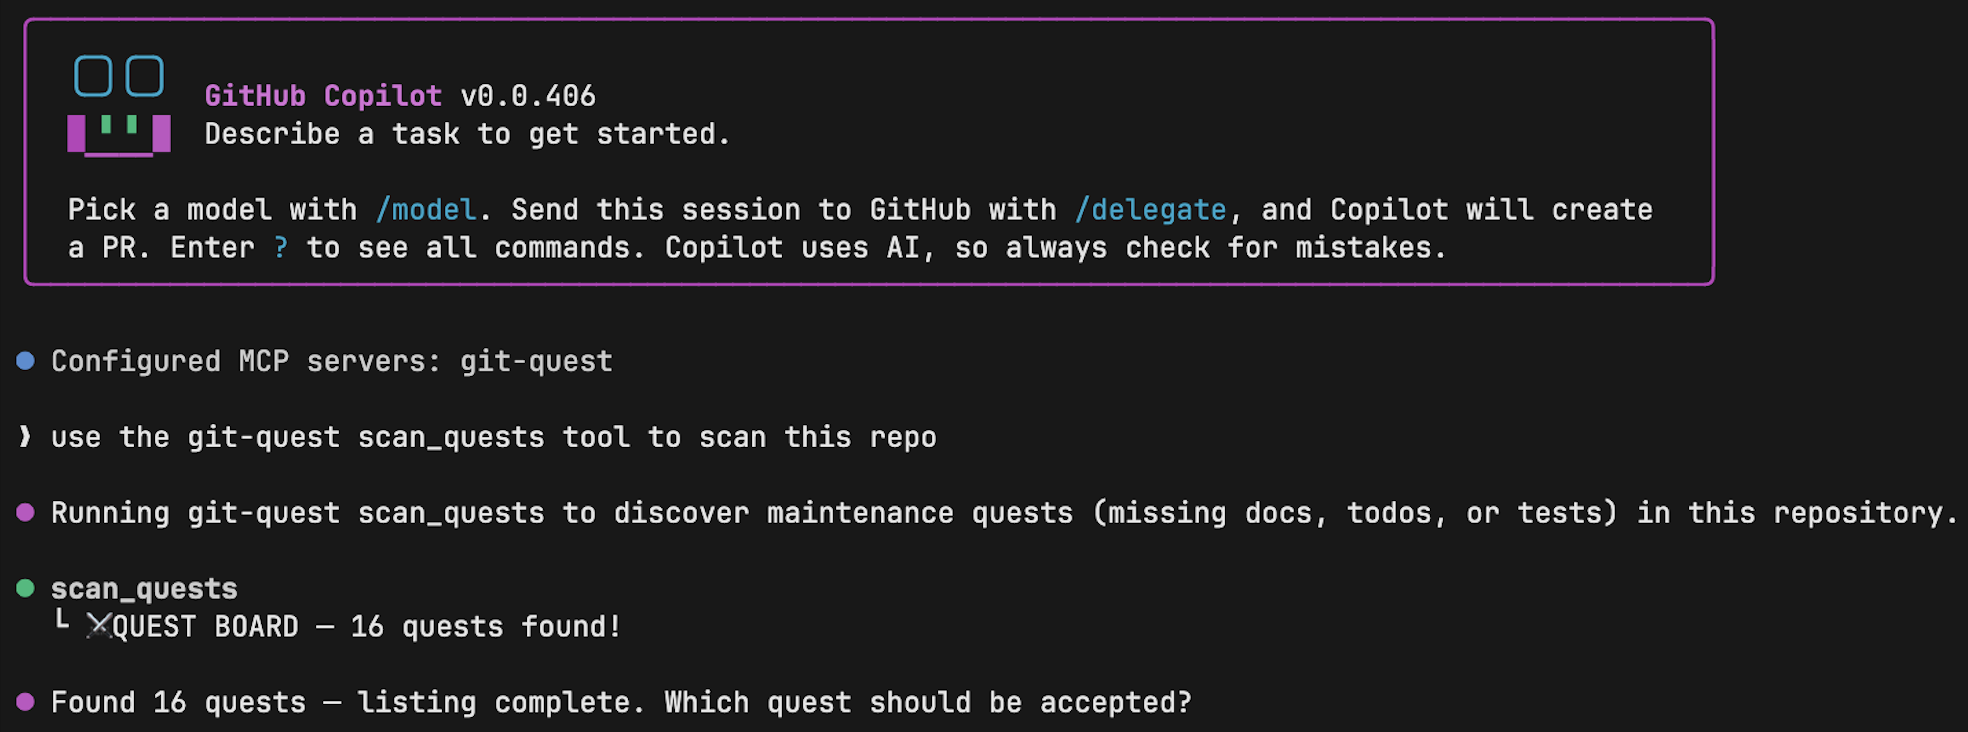Image resolution: width=1968 pixels, height=732 pixels.
Task: Select the /delegate command text
Action: [x=1150, y=210]
